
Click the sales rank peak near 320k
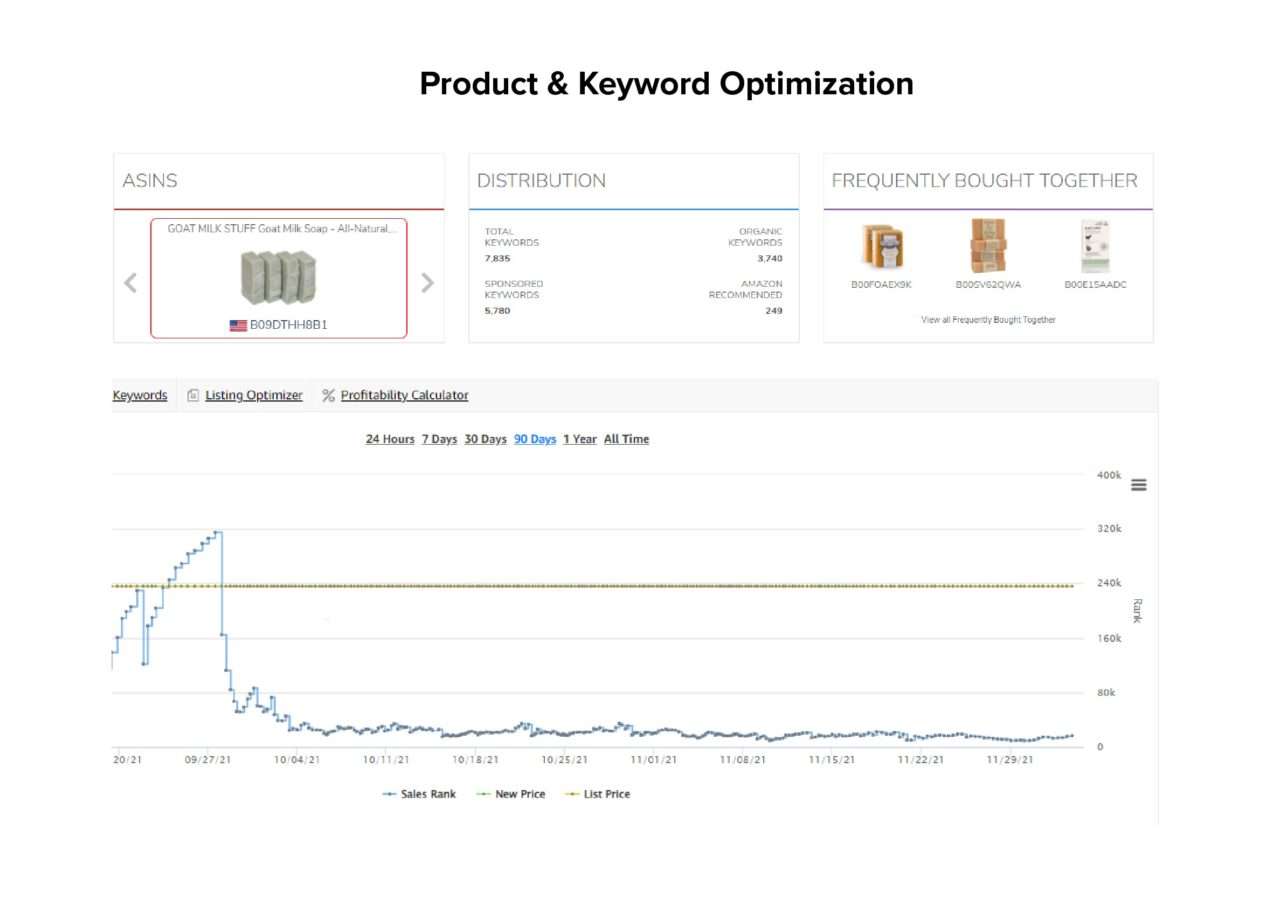[217, 532]
